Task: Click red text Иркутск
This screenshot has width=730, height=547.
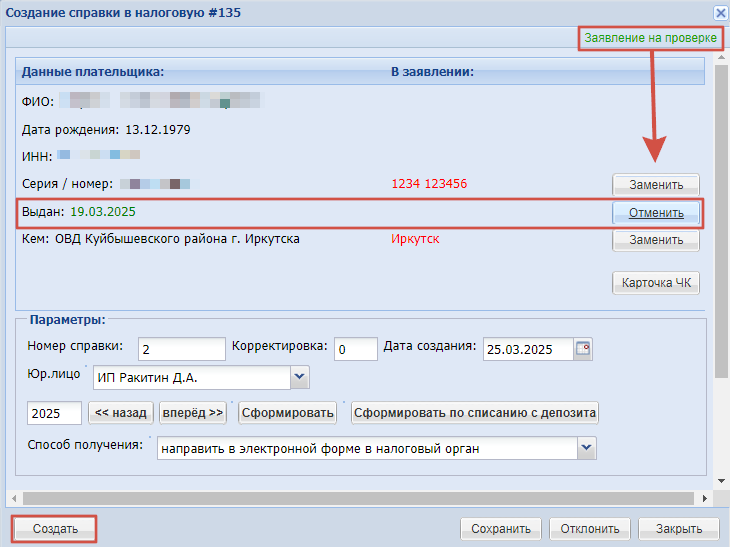Action: [415, 239]
